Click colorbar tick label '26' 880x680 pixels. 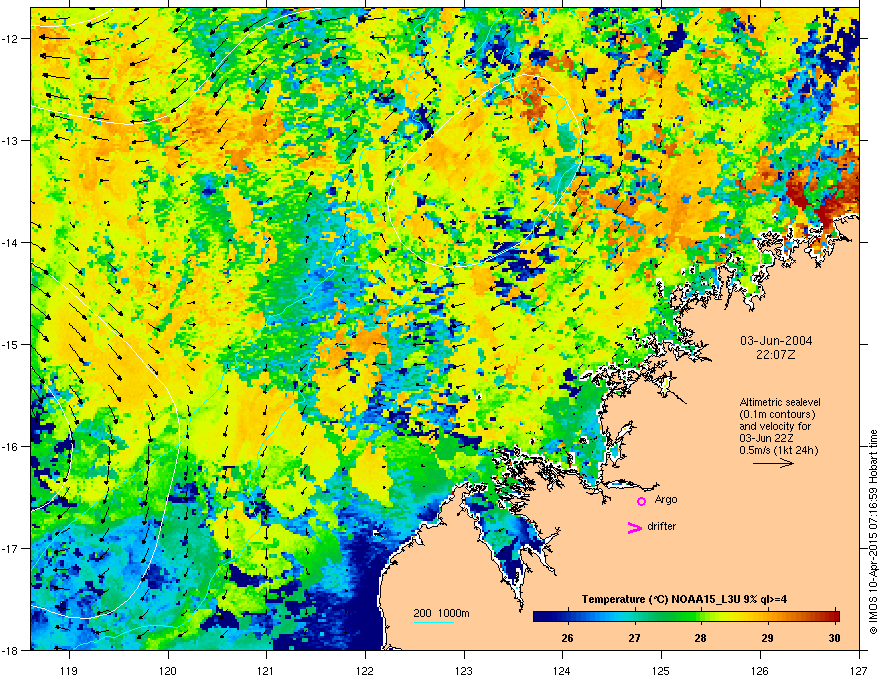(x=567, y=638)
